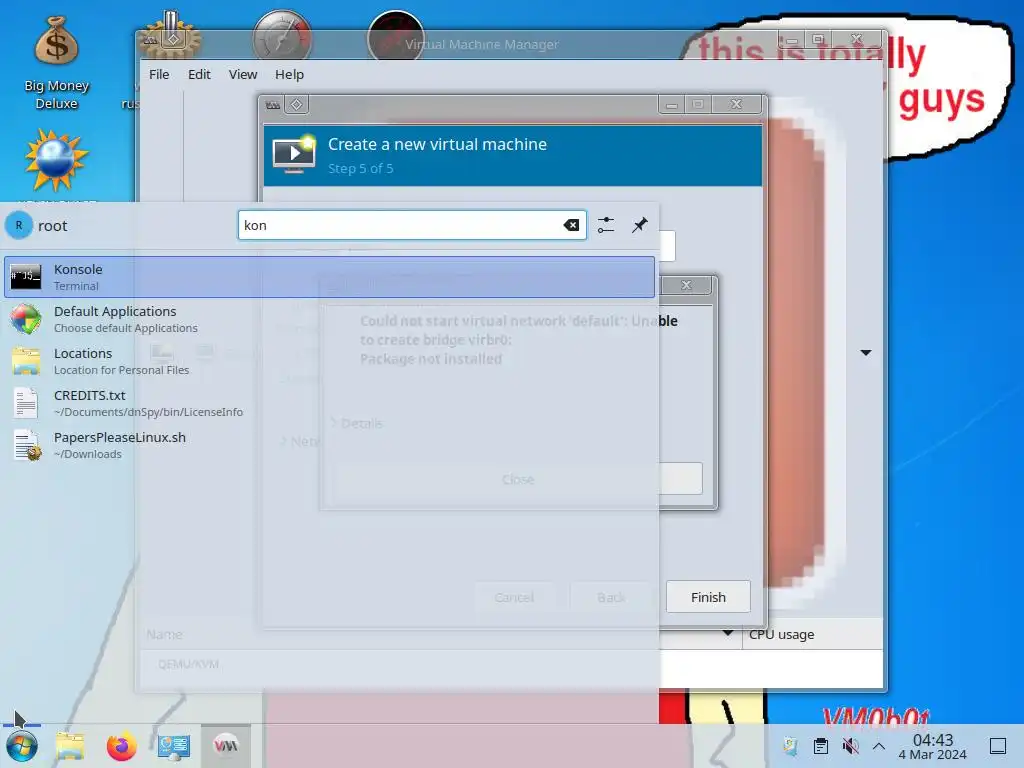The height and width of the screenshot is (768, 1024).
Task: Open the start menu button
Action: tap(22, 746)
